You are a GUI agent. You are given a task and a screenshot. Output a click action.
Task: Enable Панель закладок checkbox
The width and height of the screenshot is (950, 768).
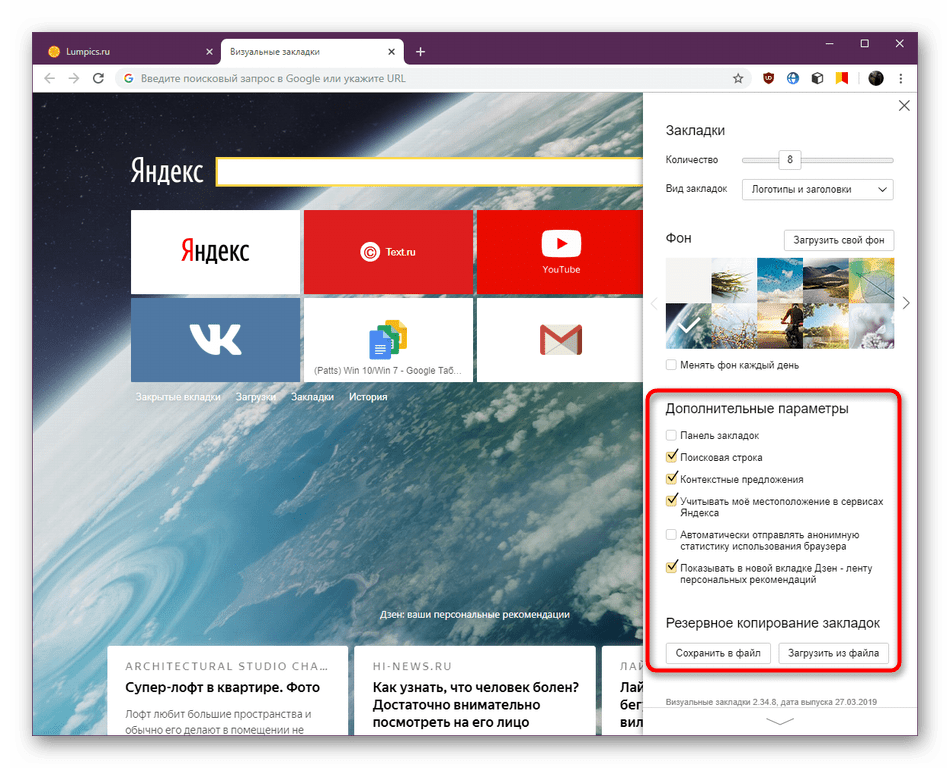[671, 435]
